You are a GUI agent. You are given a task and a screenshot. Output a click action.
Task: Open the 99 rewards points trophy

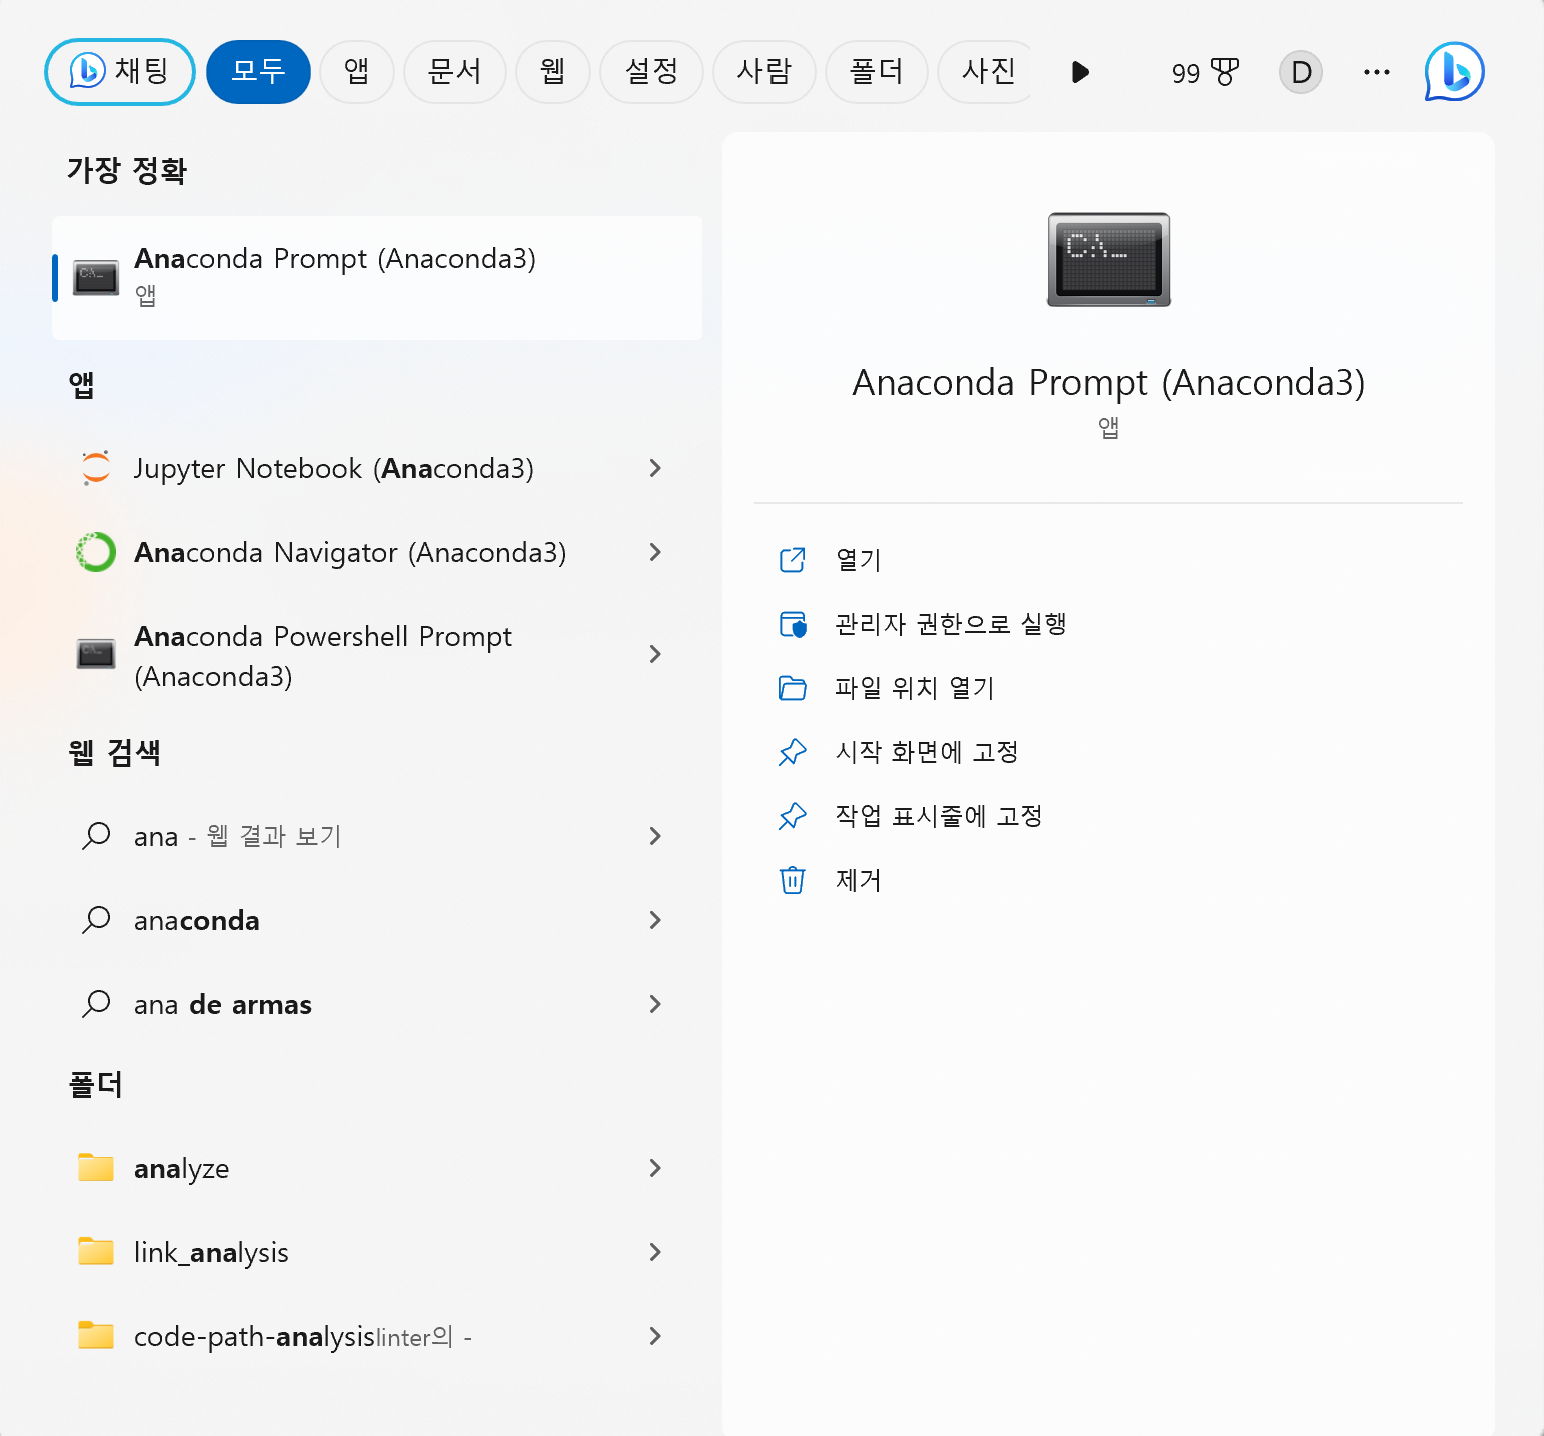tap(1205, 72)
